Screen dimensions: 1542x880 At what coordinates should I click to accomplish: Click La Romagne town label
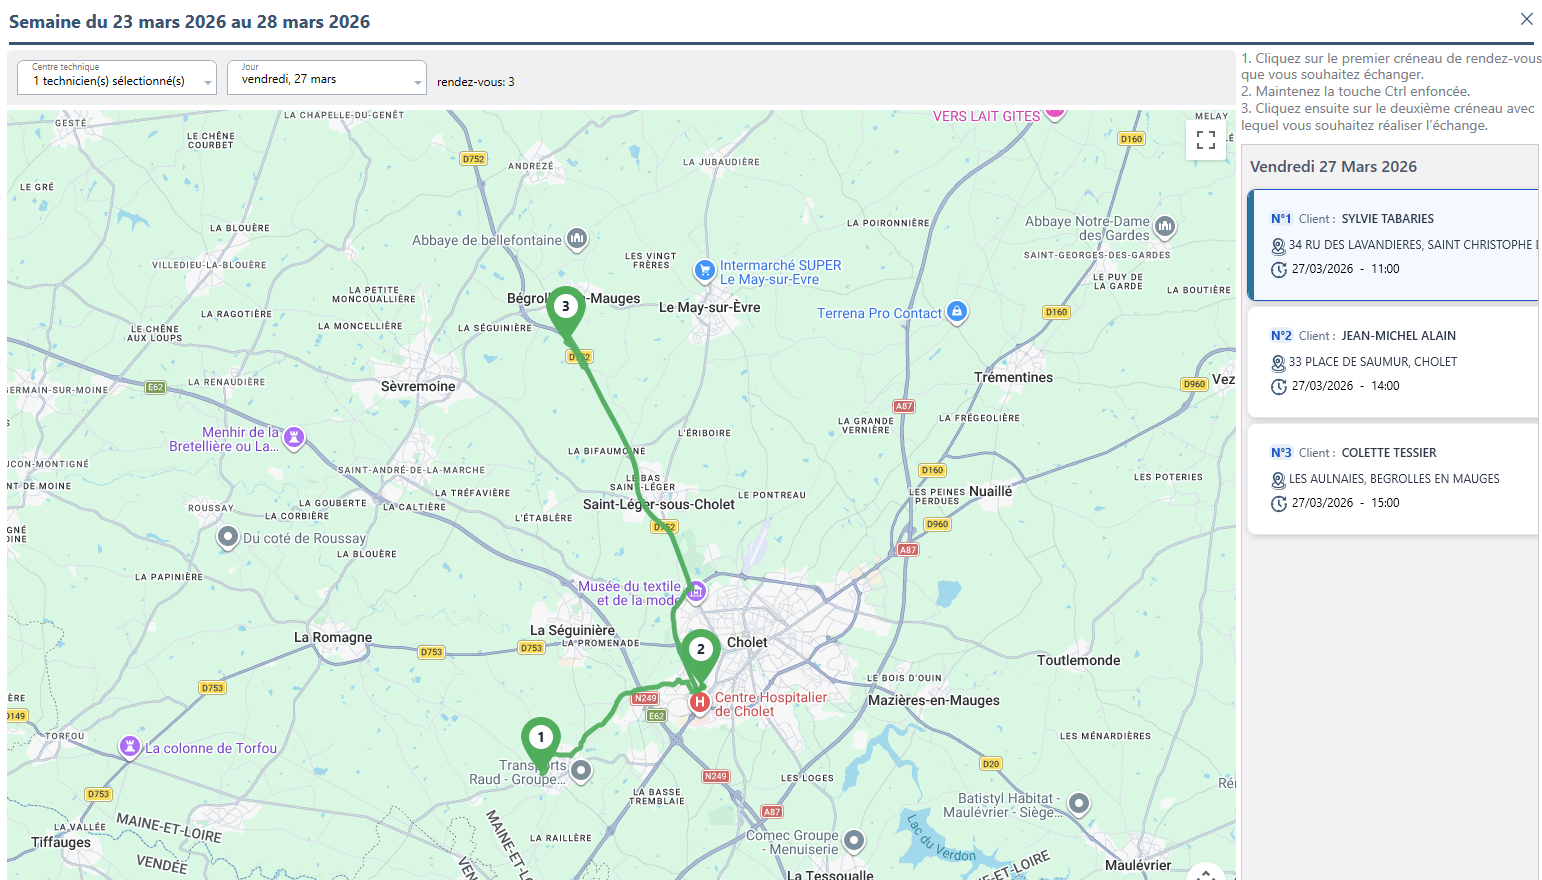pos(333,637)
